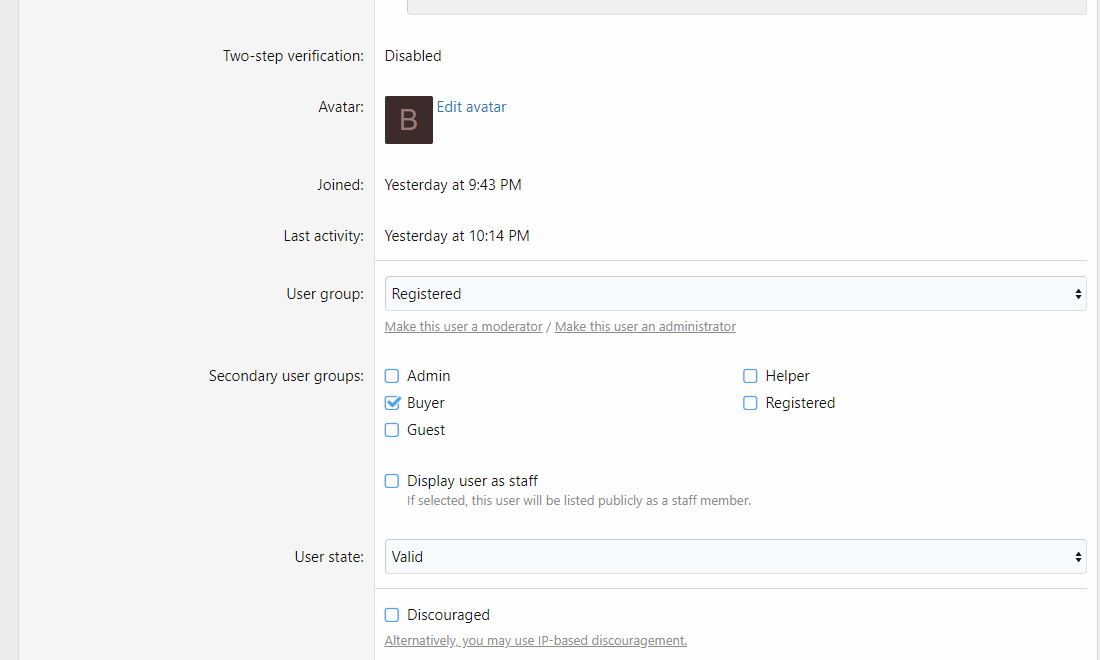The height and width of the screenshot is (660, 1100).
Task: Check the Helper secondary group
Action: tap(750, 376)
